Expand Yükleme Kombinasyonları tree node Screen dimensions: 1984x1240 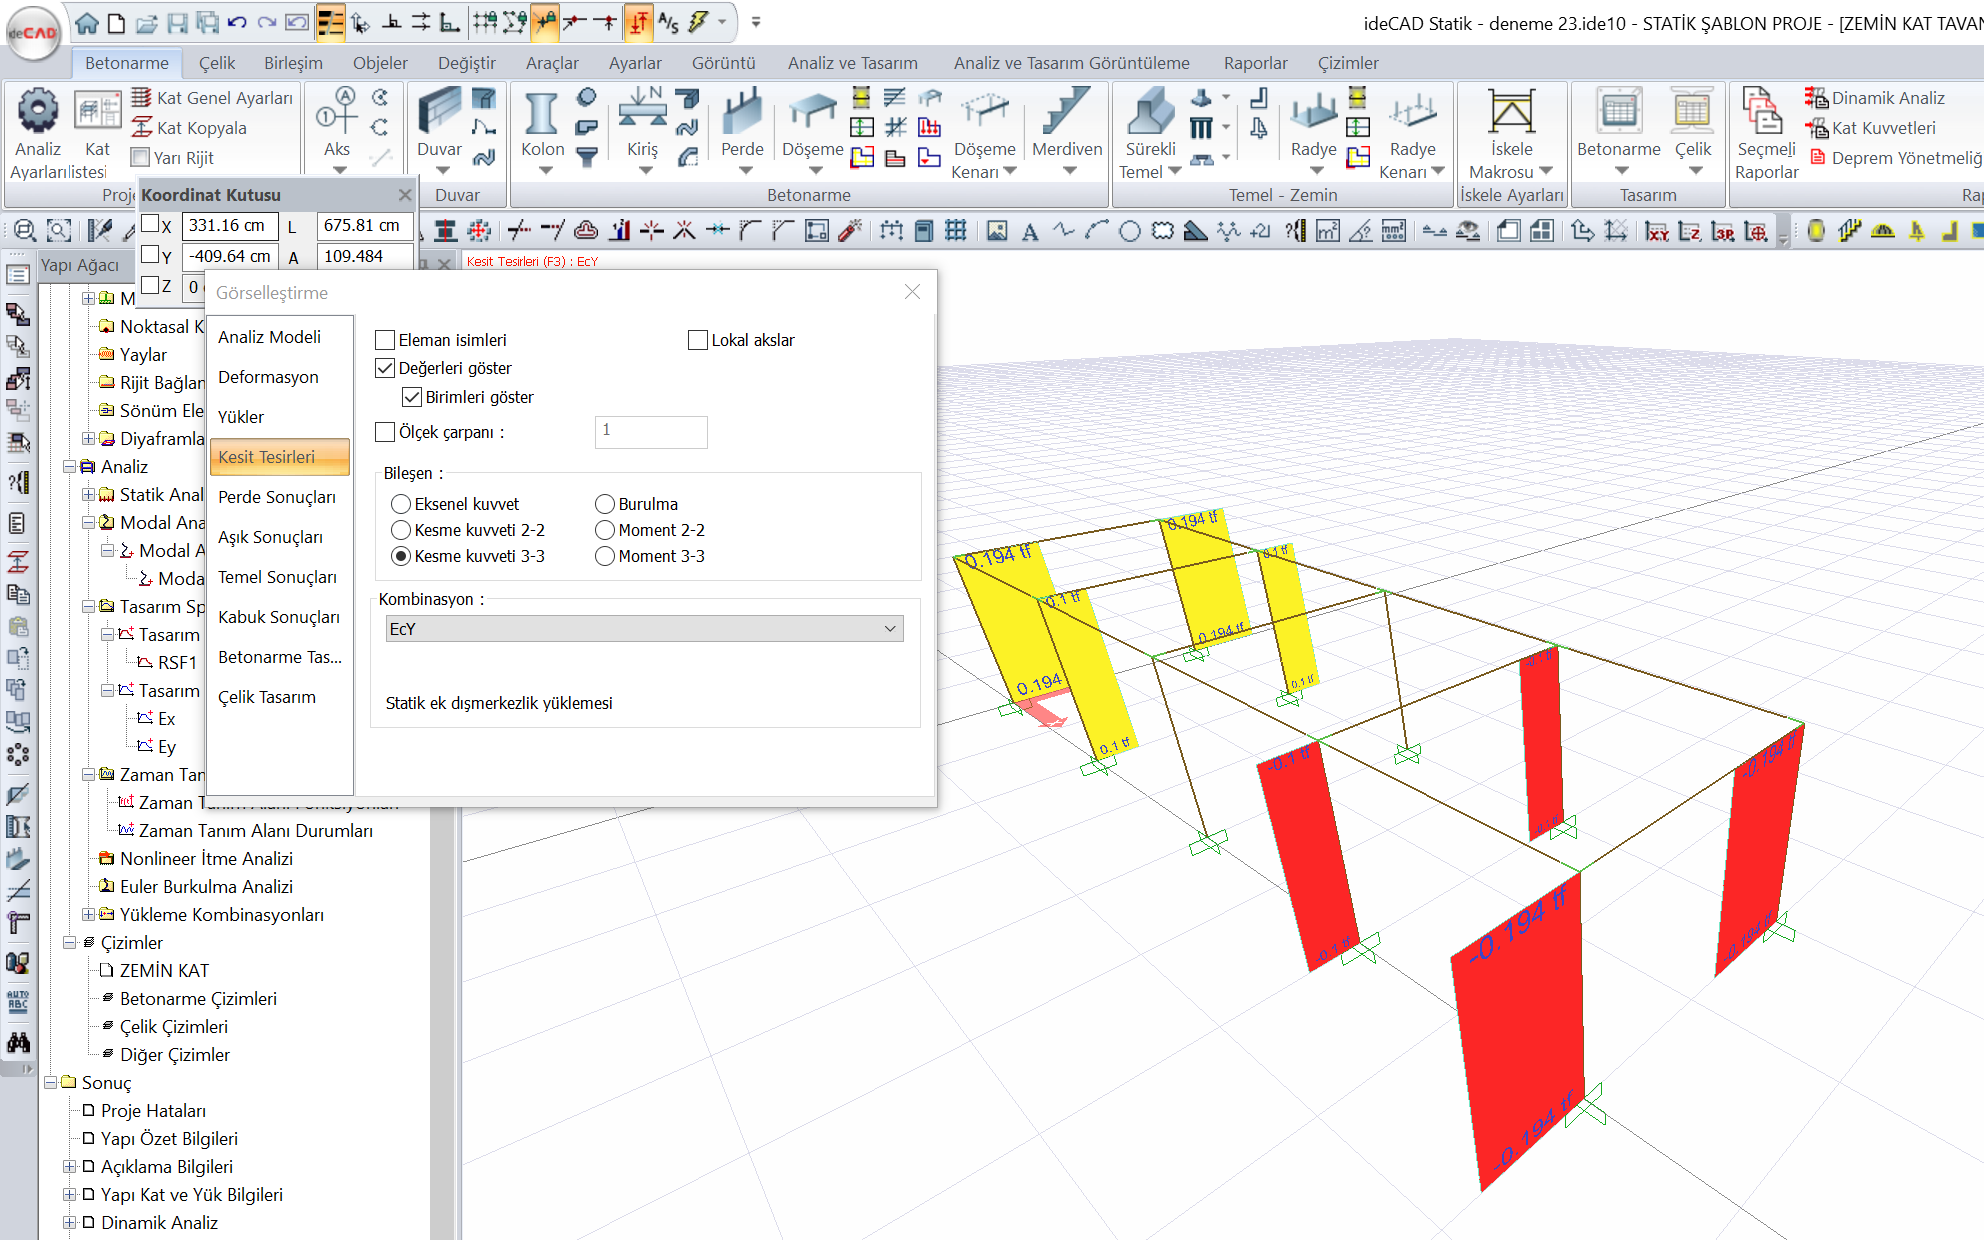(88, 914)
